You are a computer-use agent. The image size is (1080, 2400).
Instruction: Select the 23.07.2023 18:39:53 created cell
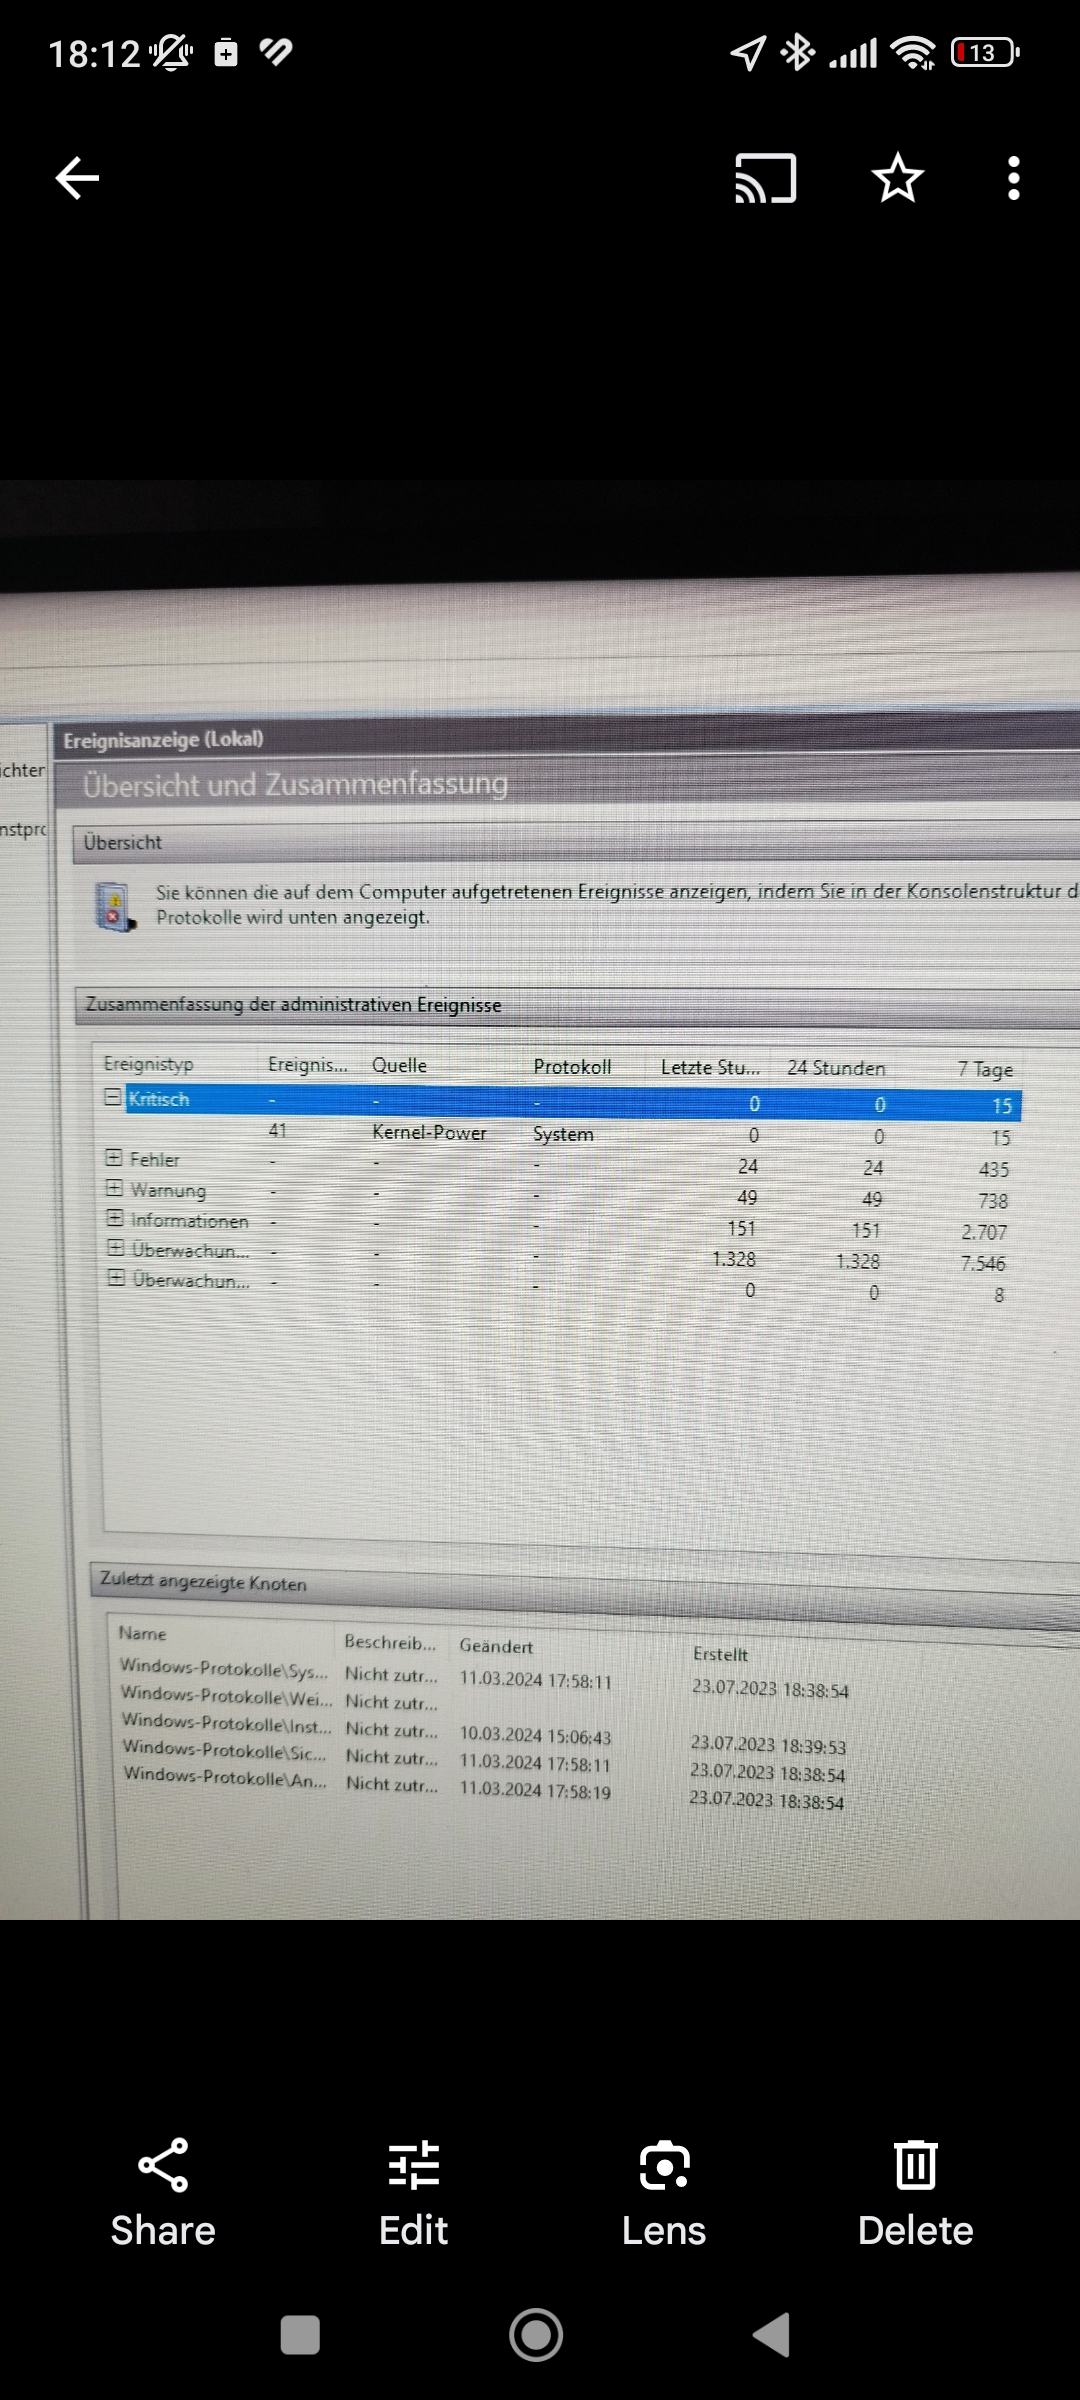click(768, 1745)
